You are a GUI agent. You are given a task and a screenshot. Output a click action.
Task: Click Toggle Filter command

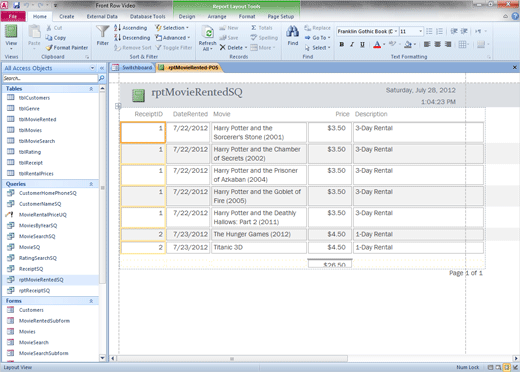click(174, 48)
